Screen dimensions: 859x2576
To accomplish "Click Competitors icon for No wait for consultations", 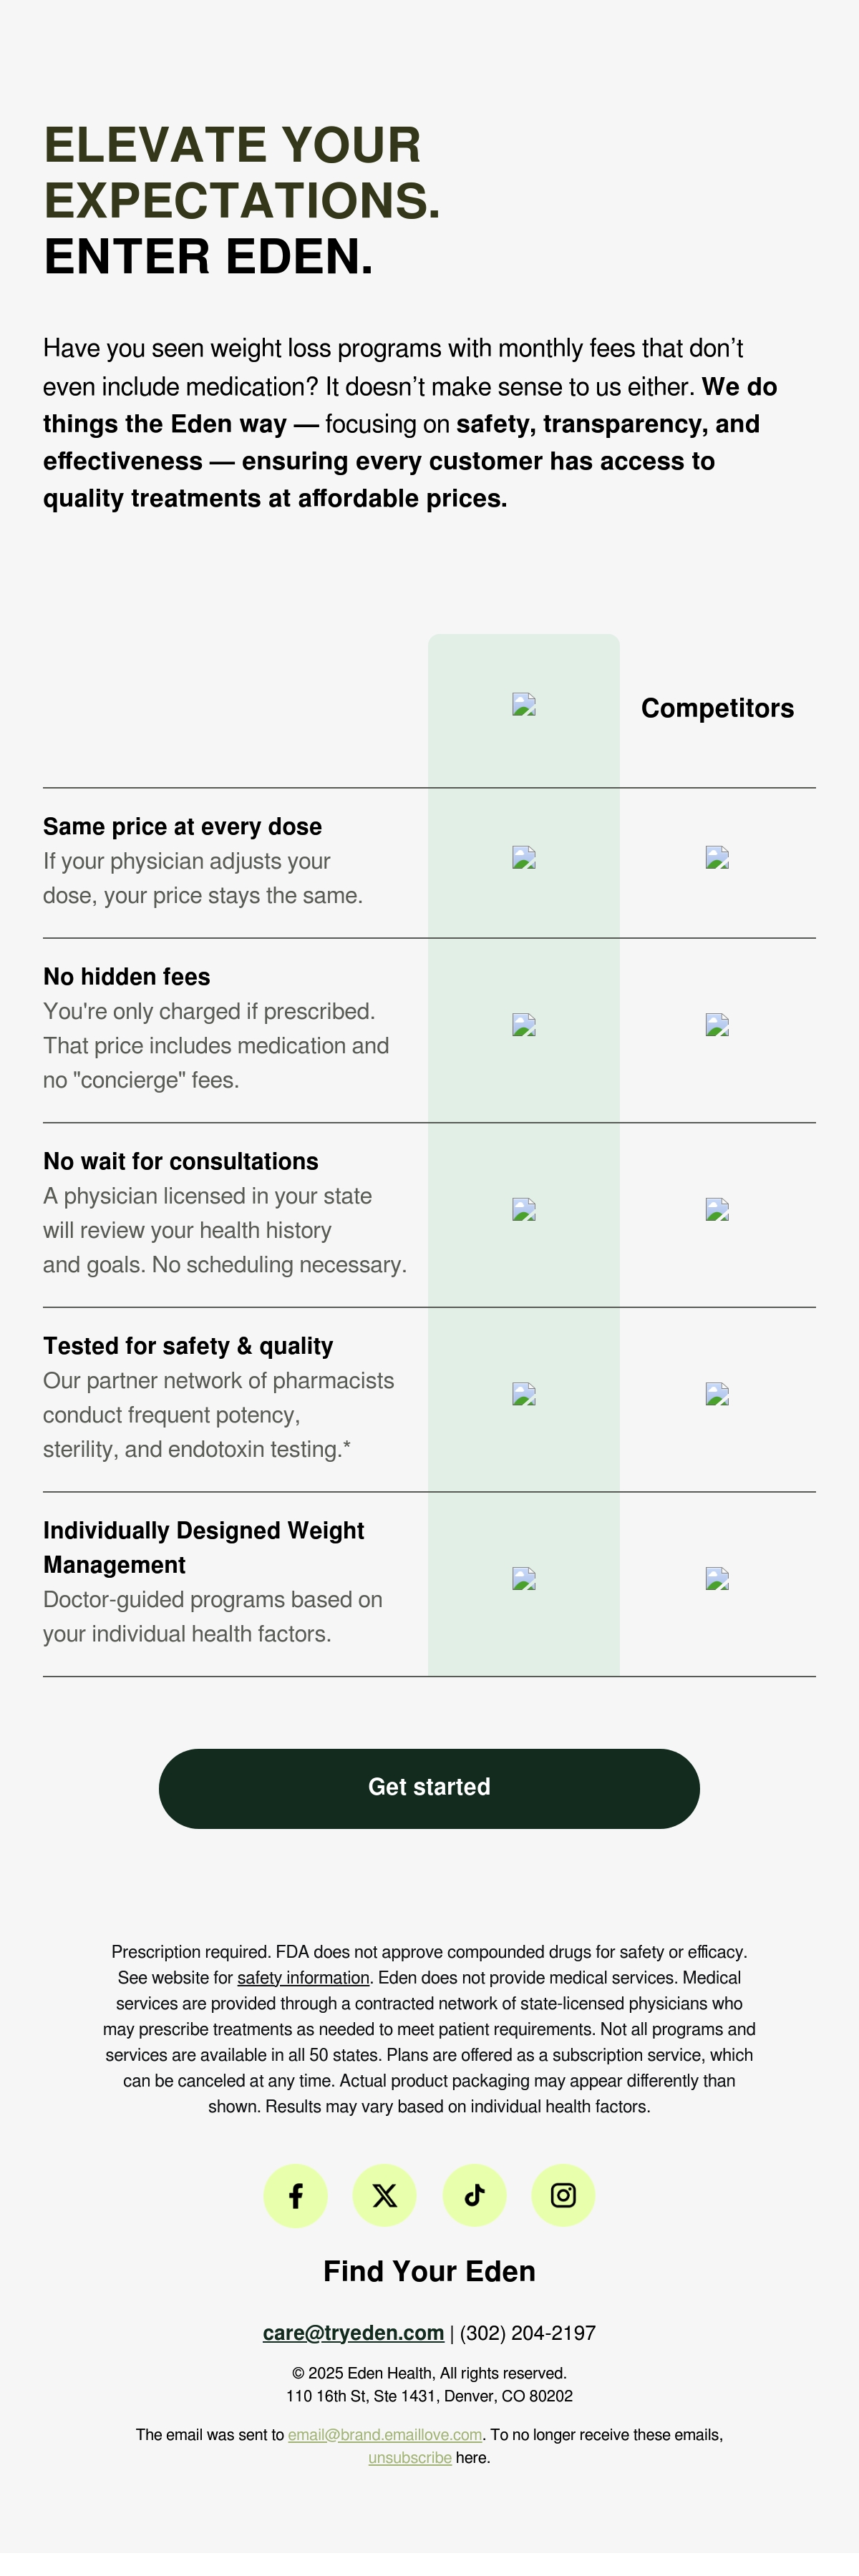I will 717,1210.
